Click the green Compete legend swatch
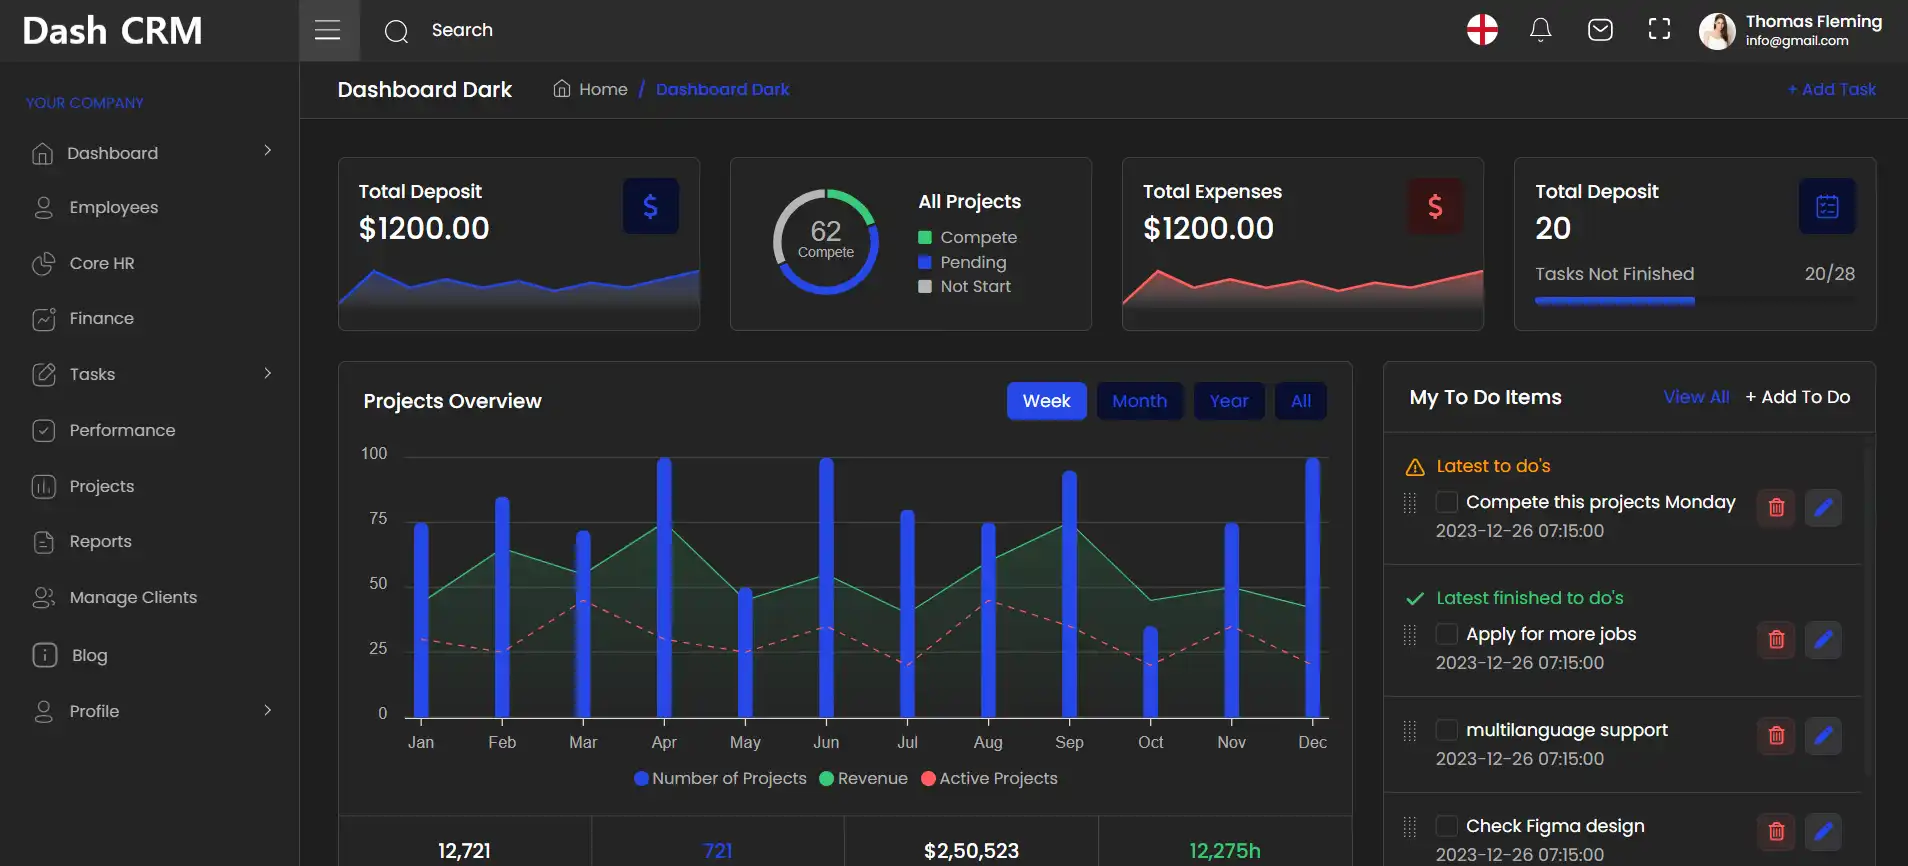 click(x=925, y=237)
